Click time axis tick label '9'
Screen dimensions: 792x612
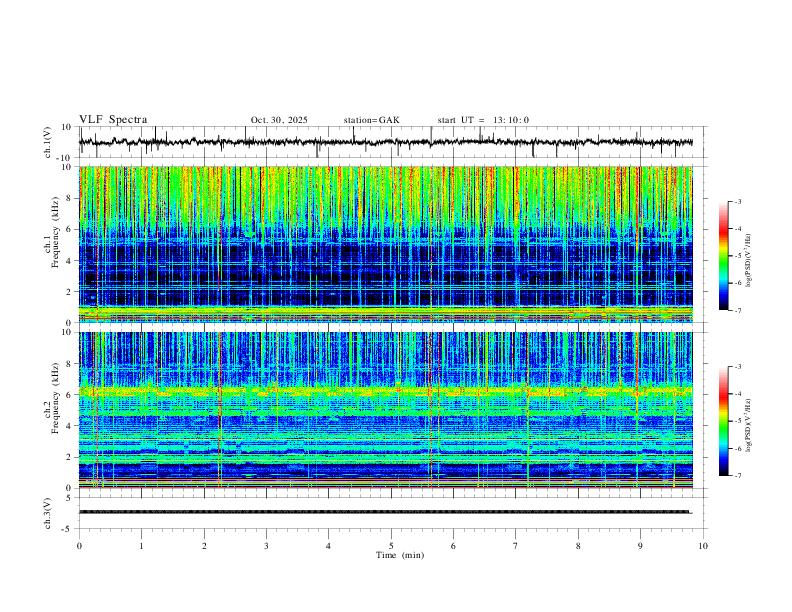[640, 546]
